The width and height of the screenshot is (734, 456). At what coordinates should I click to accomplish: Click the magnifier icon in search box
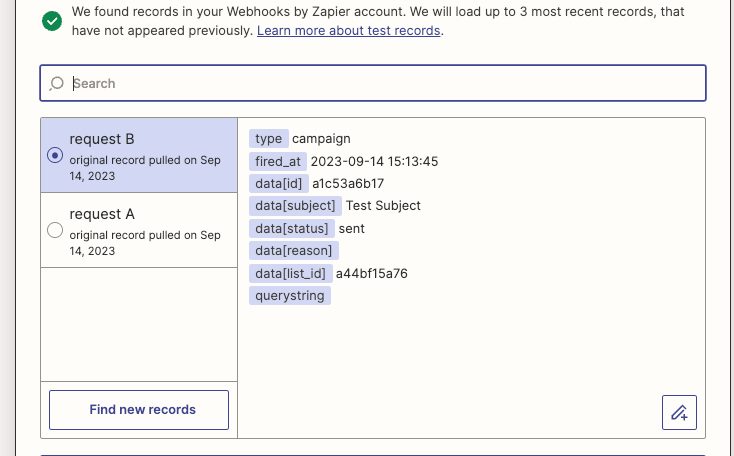(56, 83)
